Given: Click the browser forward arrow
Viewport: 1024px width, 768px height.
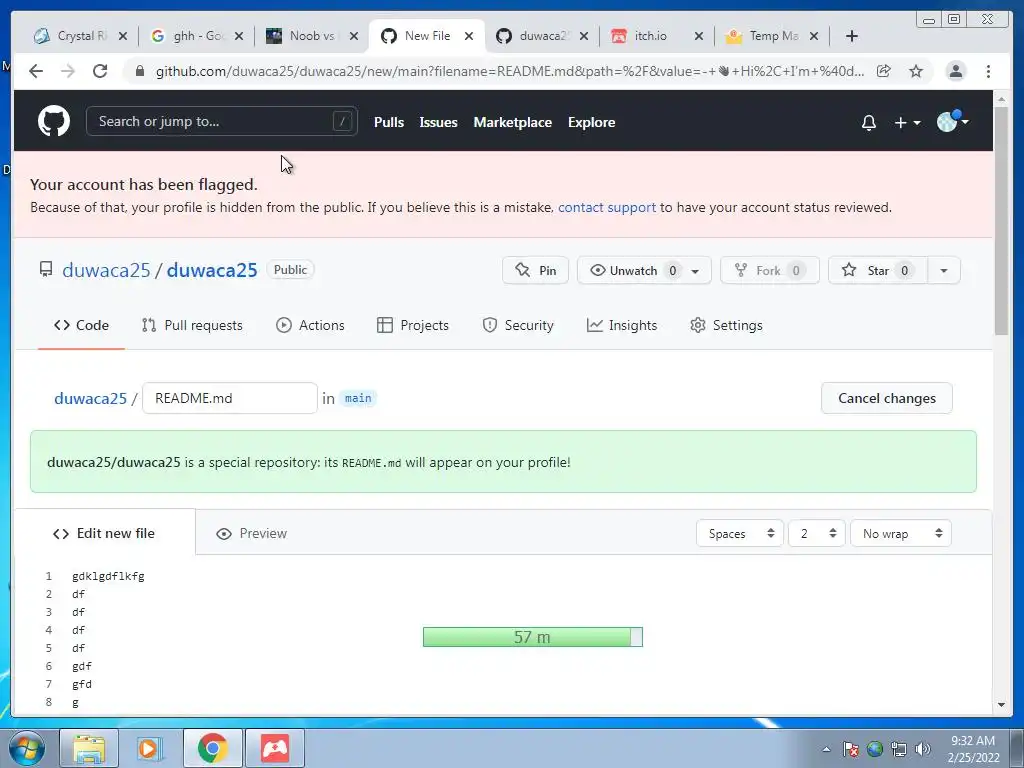Looking at the screenshot, I should point(68,71).
